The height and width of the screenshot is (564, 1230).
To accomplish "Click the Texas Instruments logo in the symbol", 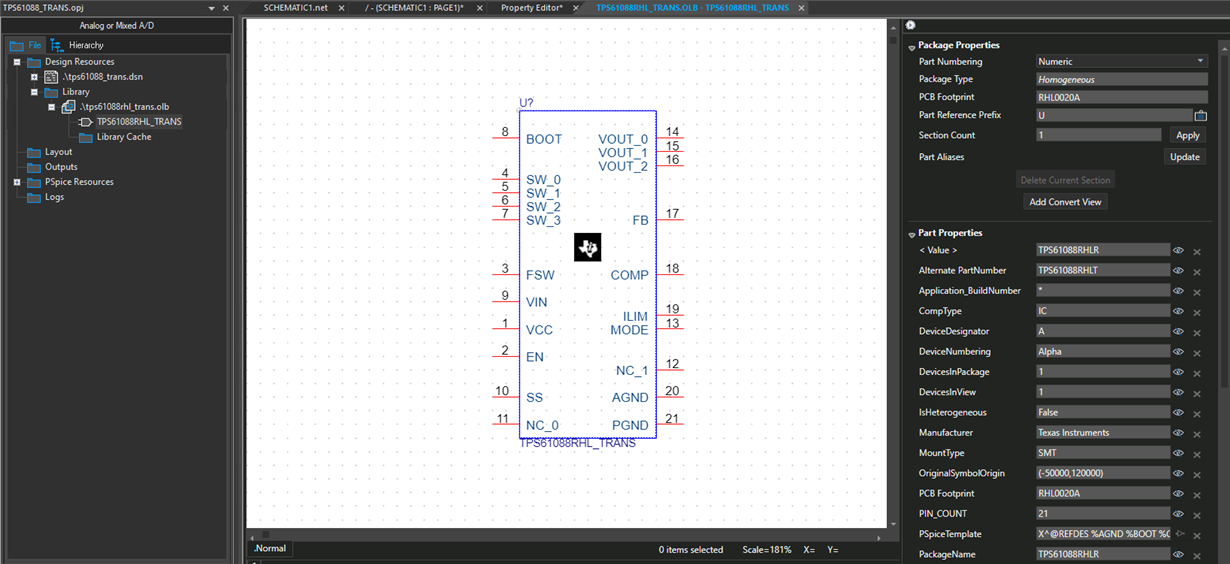I will (x=588, y=248).
